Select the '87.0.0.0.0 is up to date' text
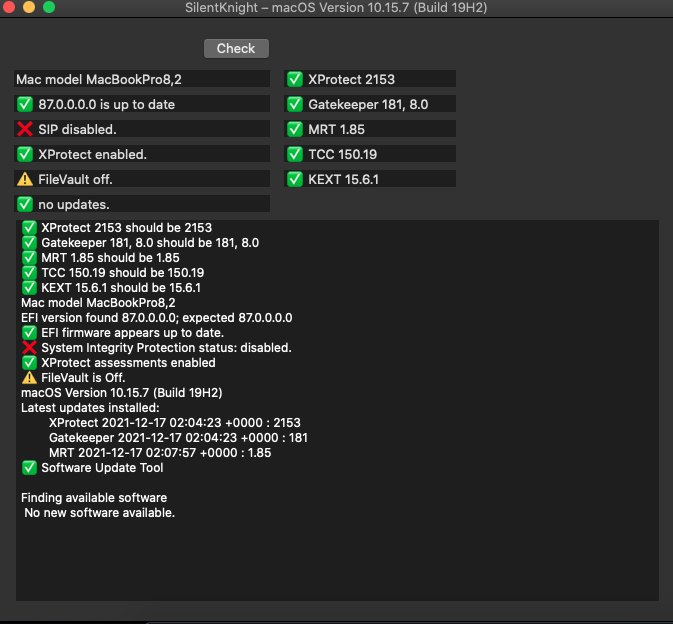Viewport: 673px width, 624px height. point(106,104)
